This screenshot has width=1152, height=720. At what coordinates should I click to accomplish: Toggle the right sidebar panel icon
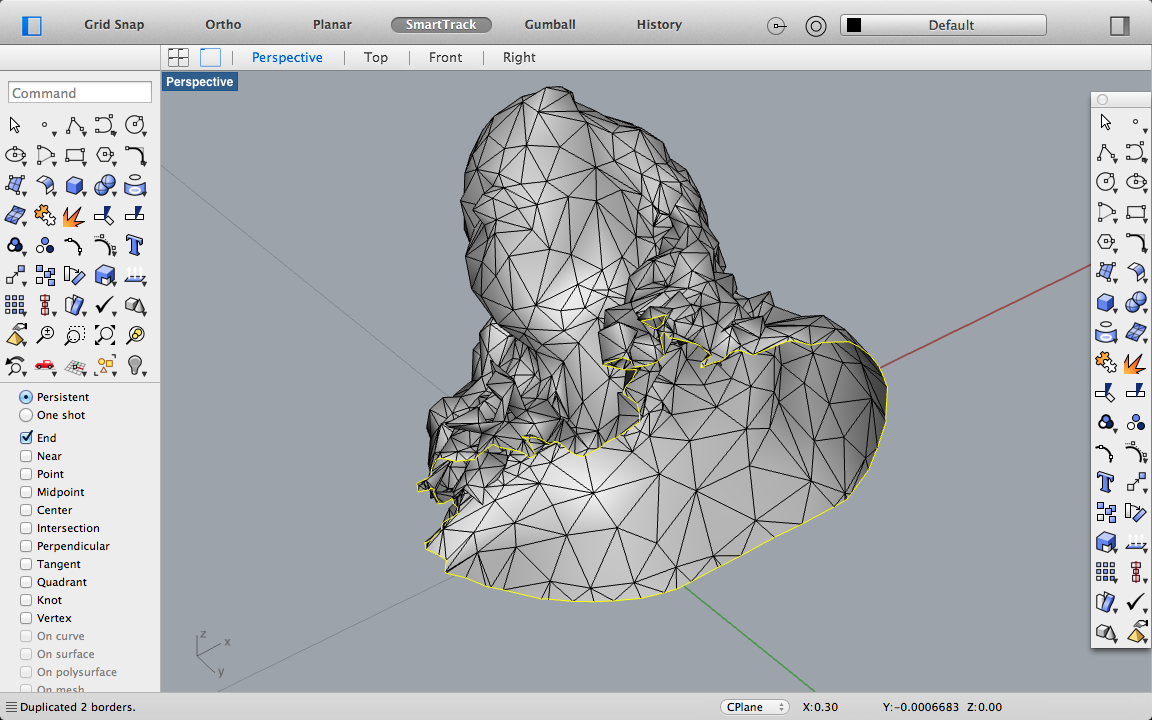(x=1119, y=25)
